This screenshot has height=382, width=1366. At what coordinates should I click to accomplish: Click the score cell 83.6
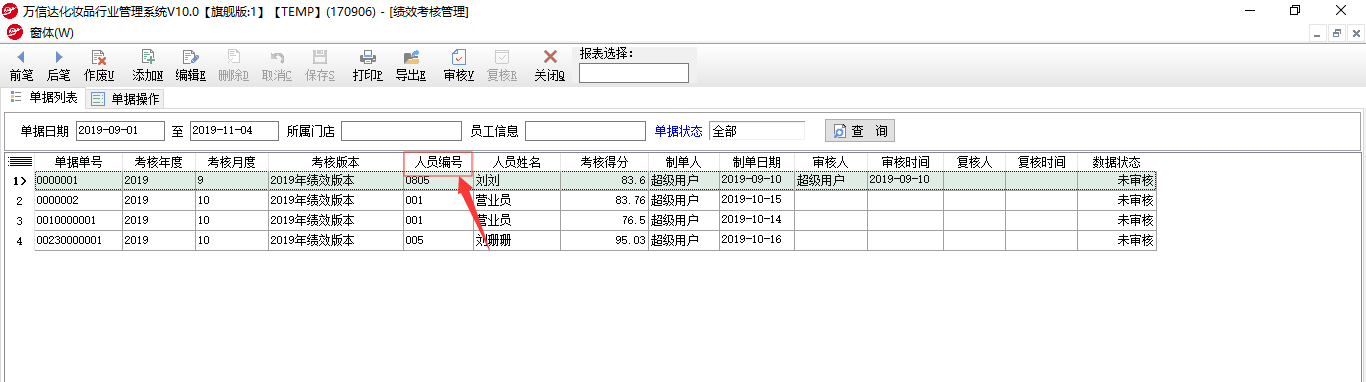(604, 180)
